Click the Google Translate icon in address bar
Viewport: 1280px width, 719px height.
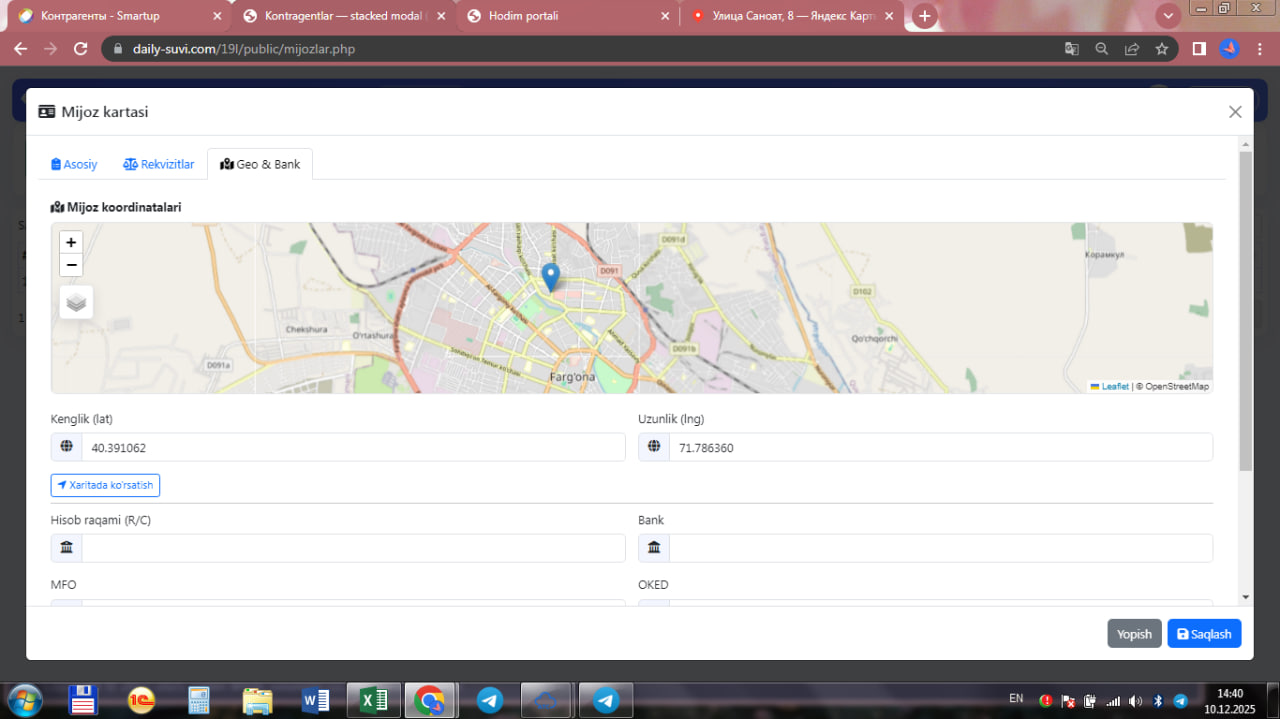click(x=1071, y=48)
